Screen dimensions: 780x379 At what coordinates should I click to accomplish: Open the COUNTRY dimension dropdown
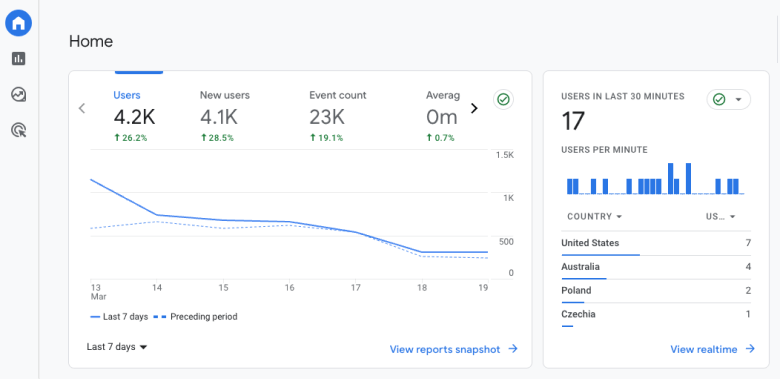(x=594, y=216)
